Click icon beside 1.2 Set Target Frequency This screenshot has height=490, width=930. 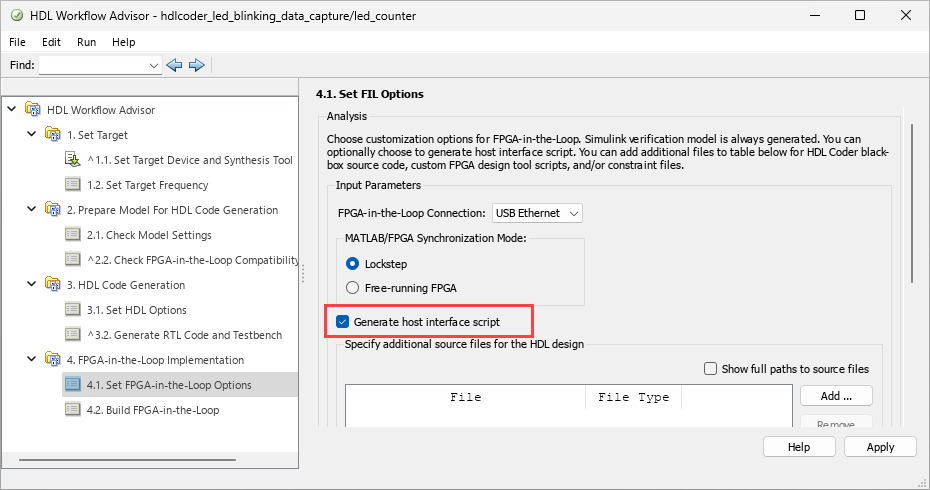(72, 184)
